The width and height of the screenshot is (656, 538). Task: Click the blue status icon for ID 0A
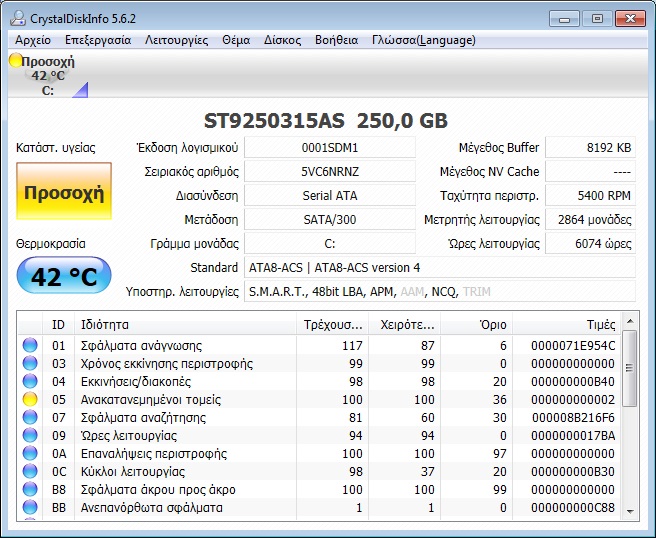(30, 453)
